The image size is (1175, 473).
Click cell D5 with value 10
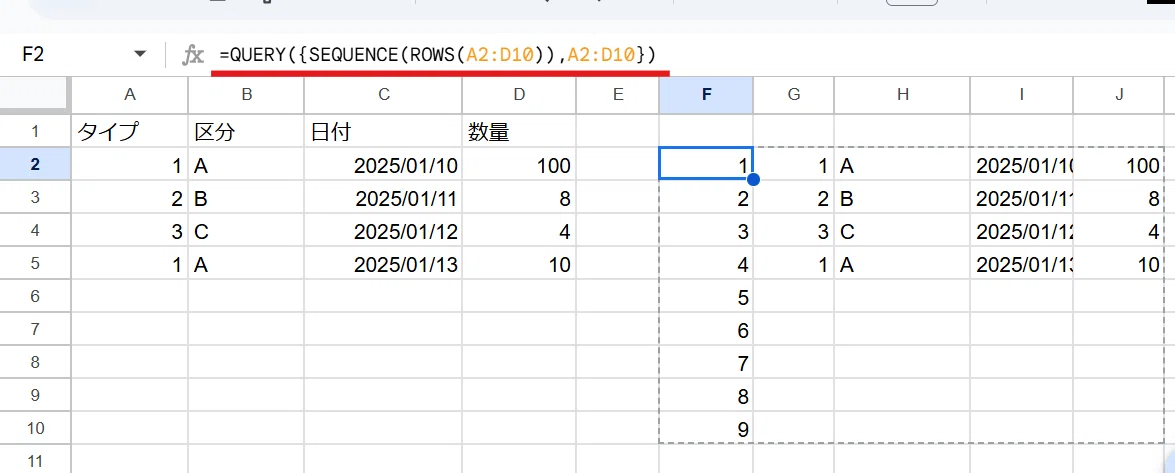click(x=519, y=263)
